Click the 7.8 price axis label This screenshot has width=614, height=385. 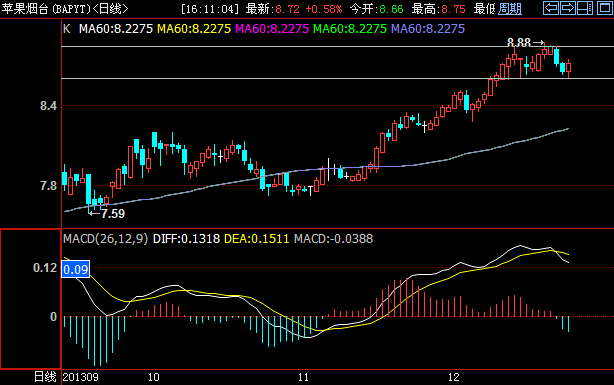48,185
